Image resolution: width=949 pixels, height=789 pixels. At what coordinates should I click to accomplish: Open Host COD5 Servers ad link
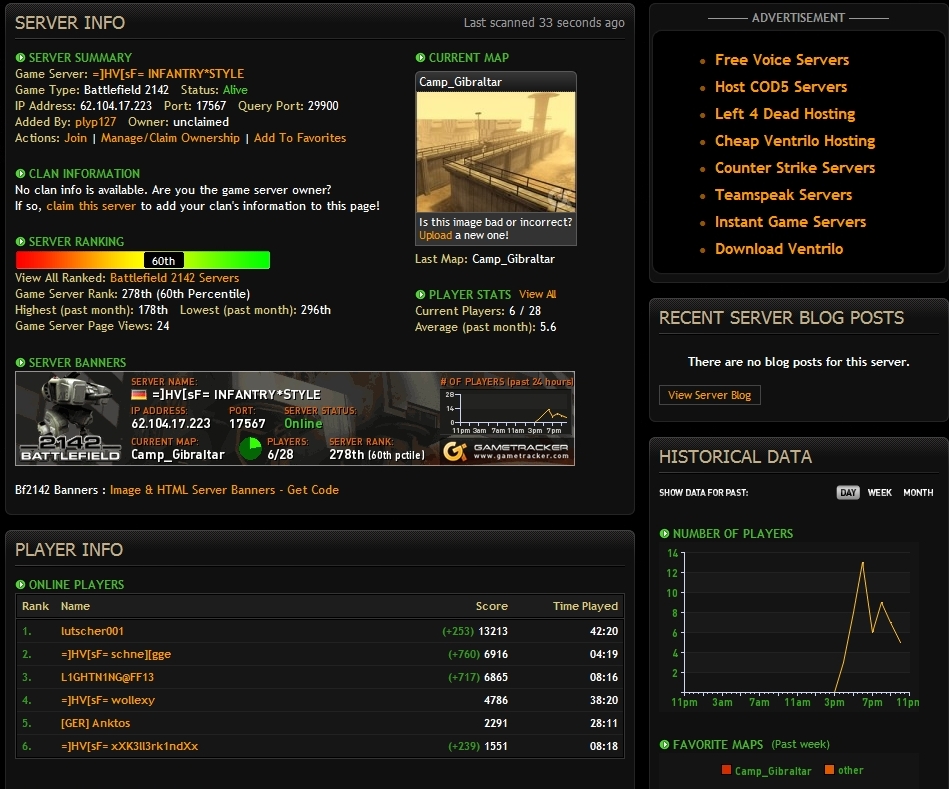pos(781,87)
